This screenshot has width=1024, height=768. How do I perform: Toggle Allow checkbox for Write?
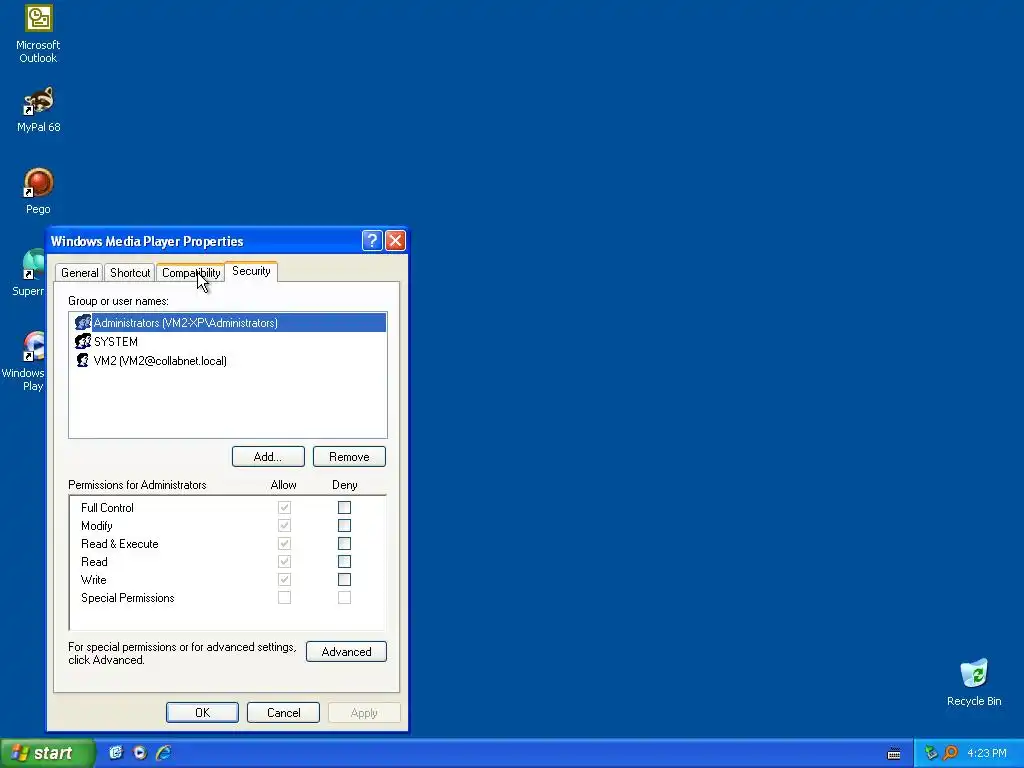284,579
